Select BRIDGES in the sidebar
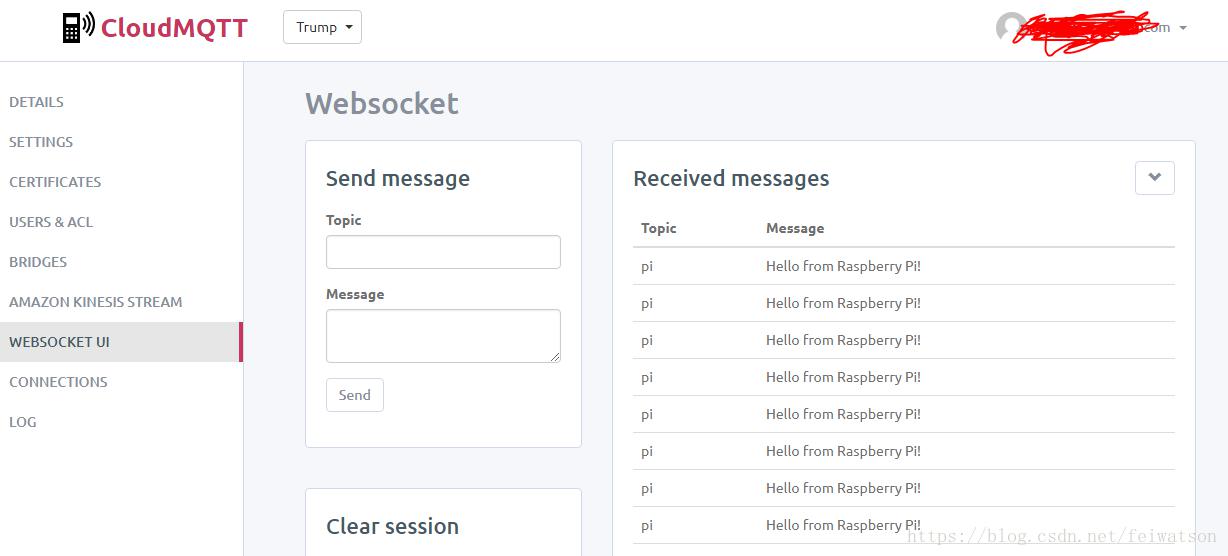The image size is (1228, 556). [38, 262]
